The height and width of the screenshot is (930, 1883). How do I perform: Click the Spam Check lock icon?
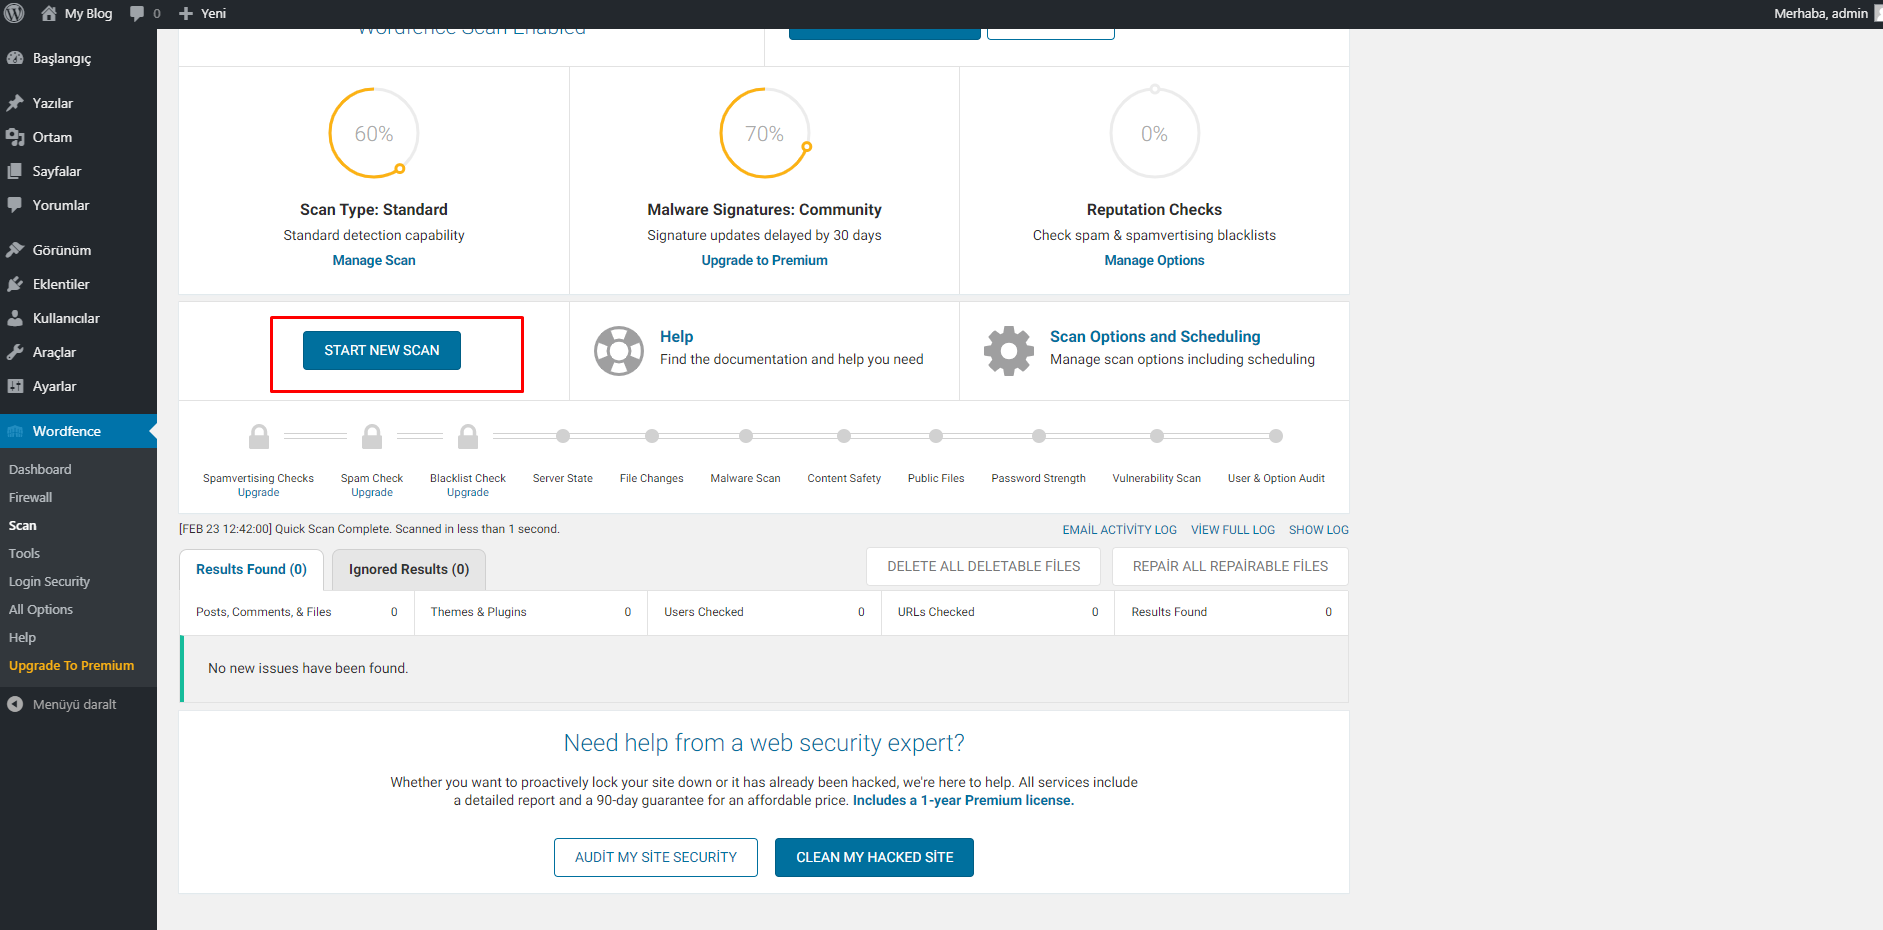point(372,436)
